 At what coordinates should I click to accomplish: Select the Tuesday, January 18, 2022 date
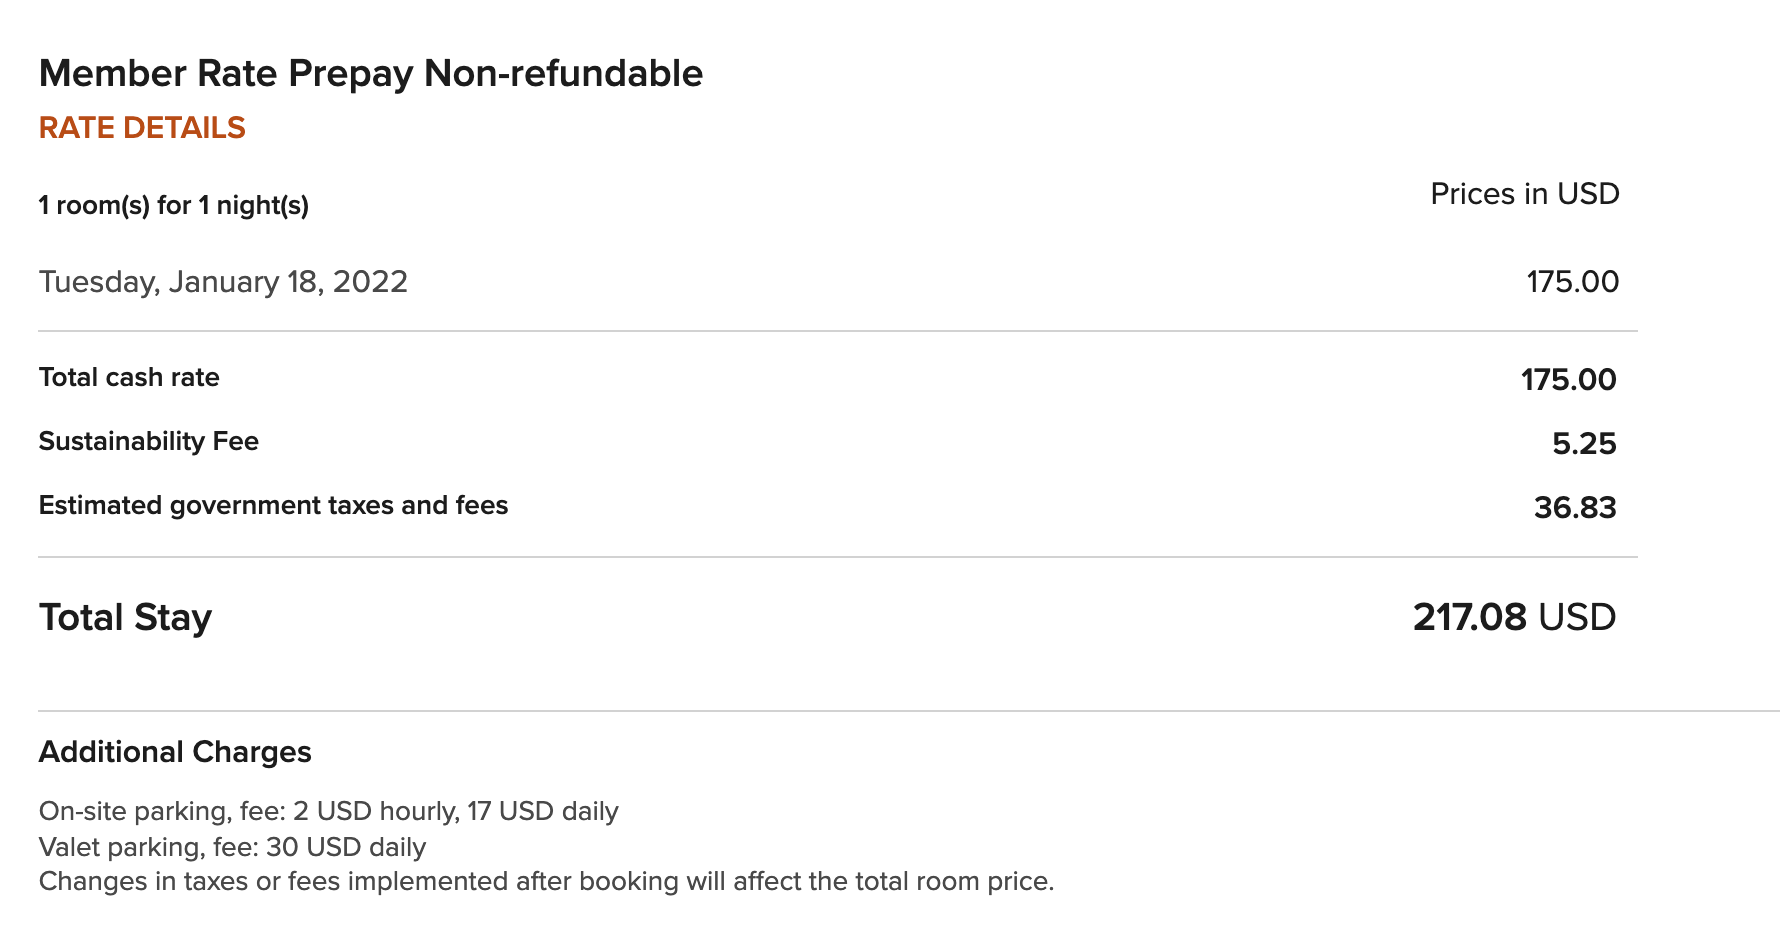tap(223, 282)
